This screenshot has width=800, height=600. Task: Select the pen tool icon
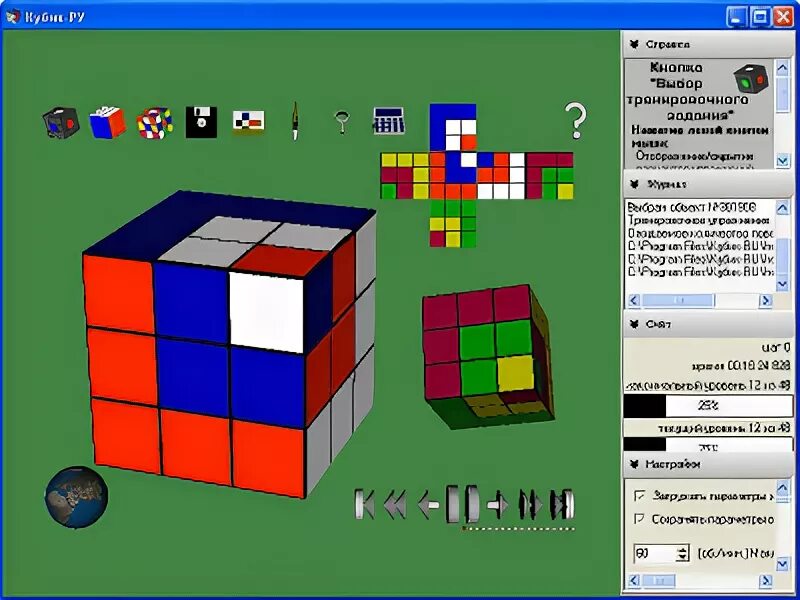point(295,121)
